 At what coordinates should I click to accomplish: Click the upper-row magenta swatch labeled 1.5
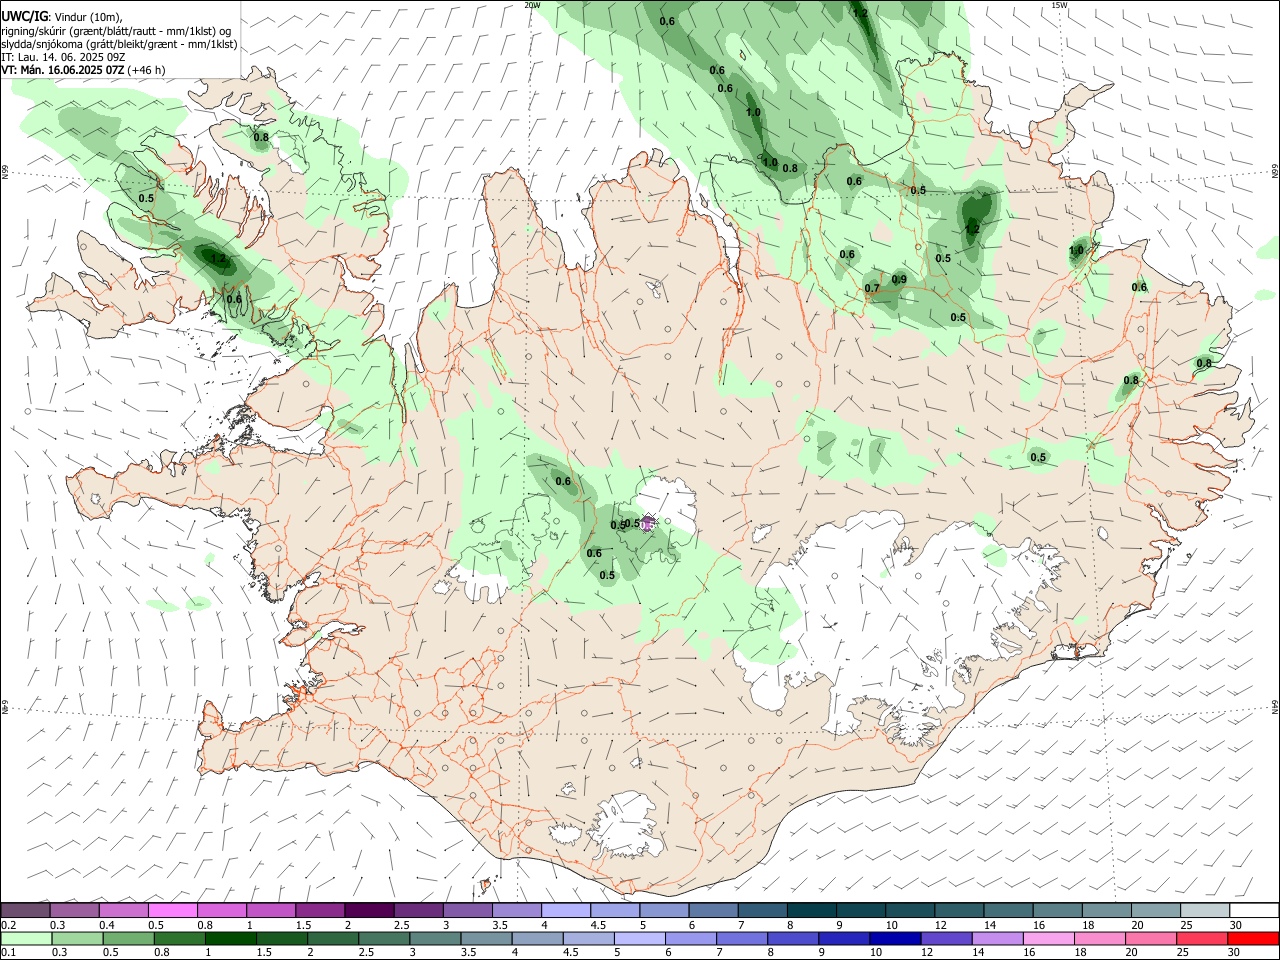pyautogui.click(x=320, y=910)
